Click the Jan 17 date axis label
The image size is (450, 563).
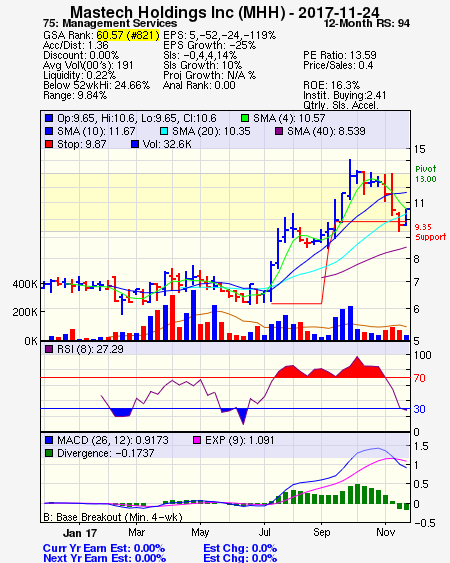[80, 533]
